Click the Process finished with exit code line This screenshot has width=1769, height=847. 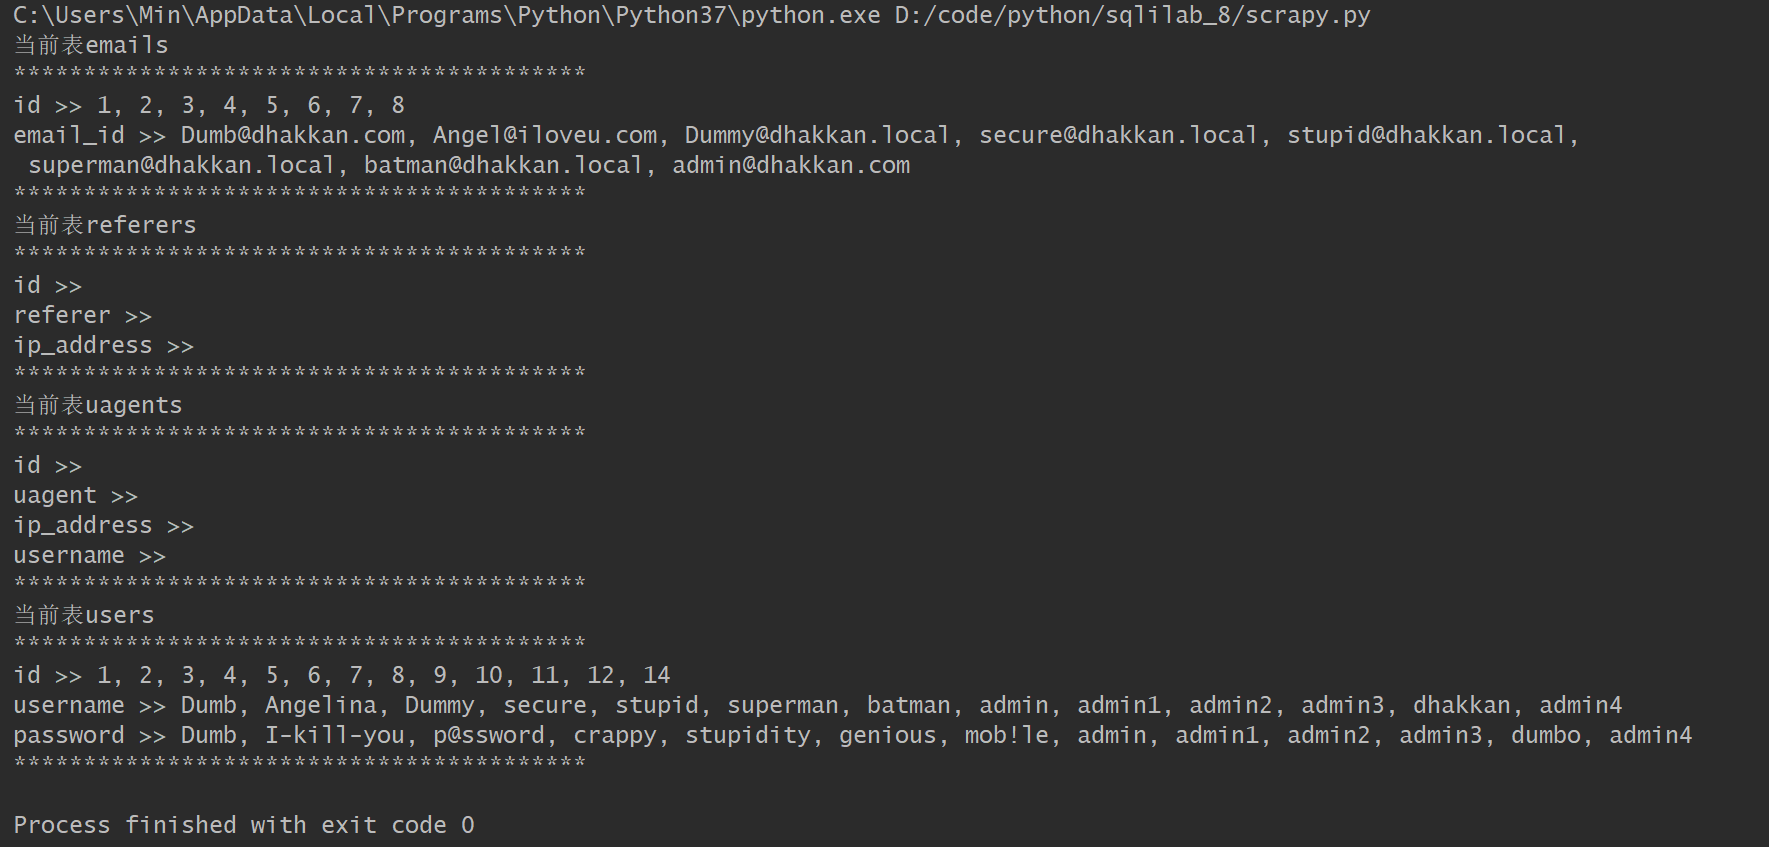pos(244,825)
